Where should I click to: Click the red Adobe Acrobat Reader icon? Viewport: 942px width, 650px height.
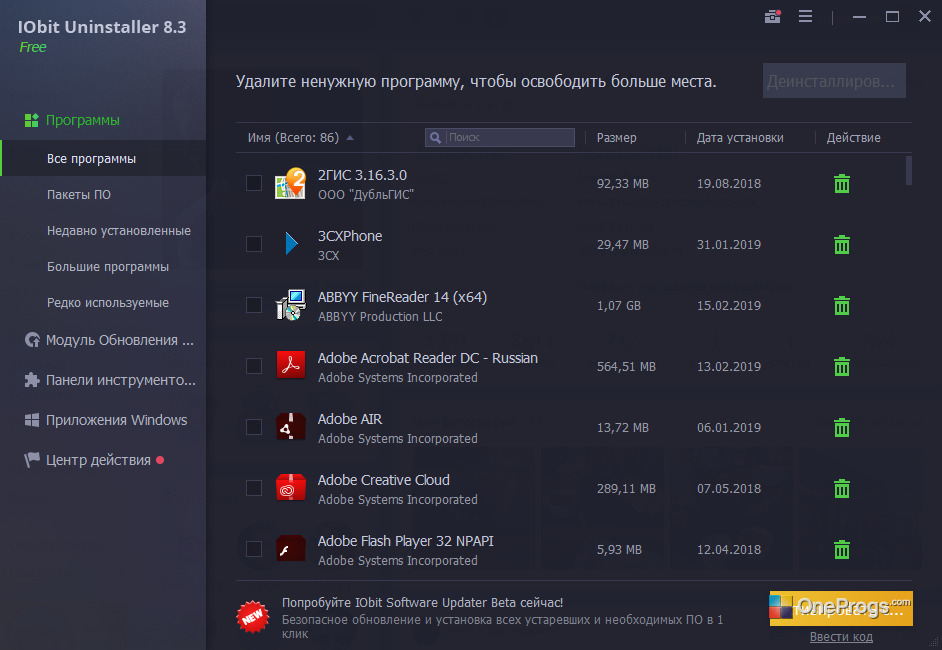291,366
